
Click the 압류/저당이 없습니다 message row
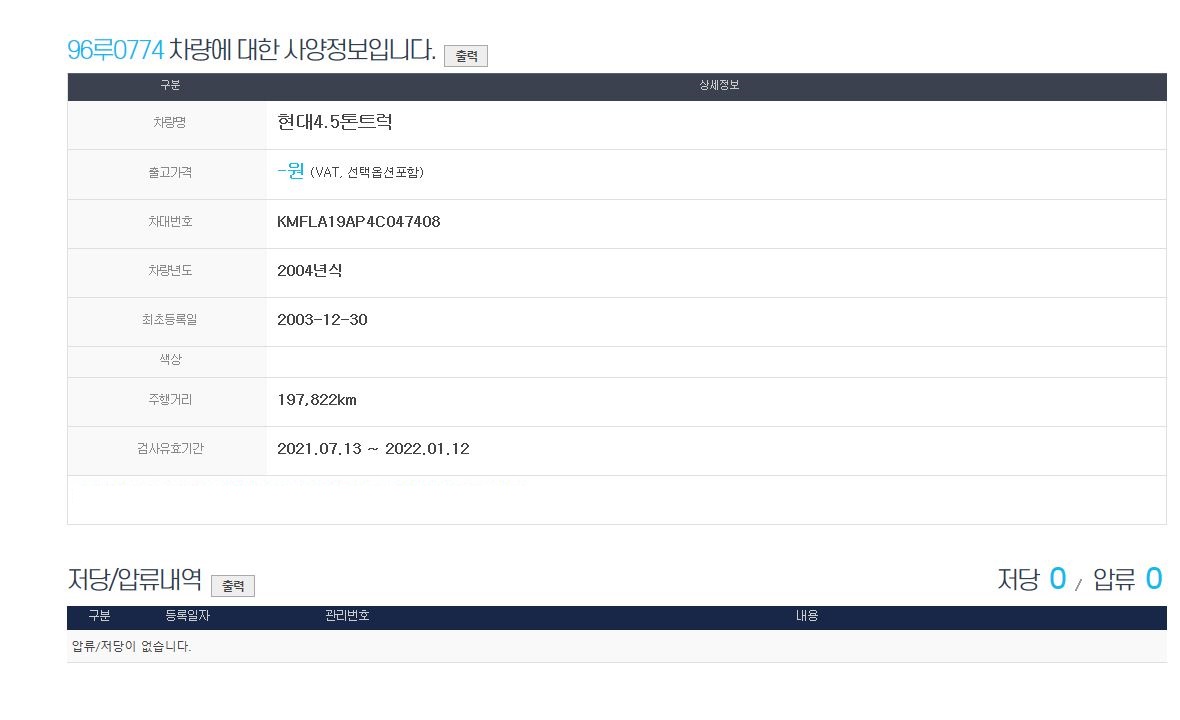tap(132, 646)
